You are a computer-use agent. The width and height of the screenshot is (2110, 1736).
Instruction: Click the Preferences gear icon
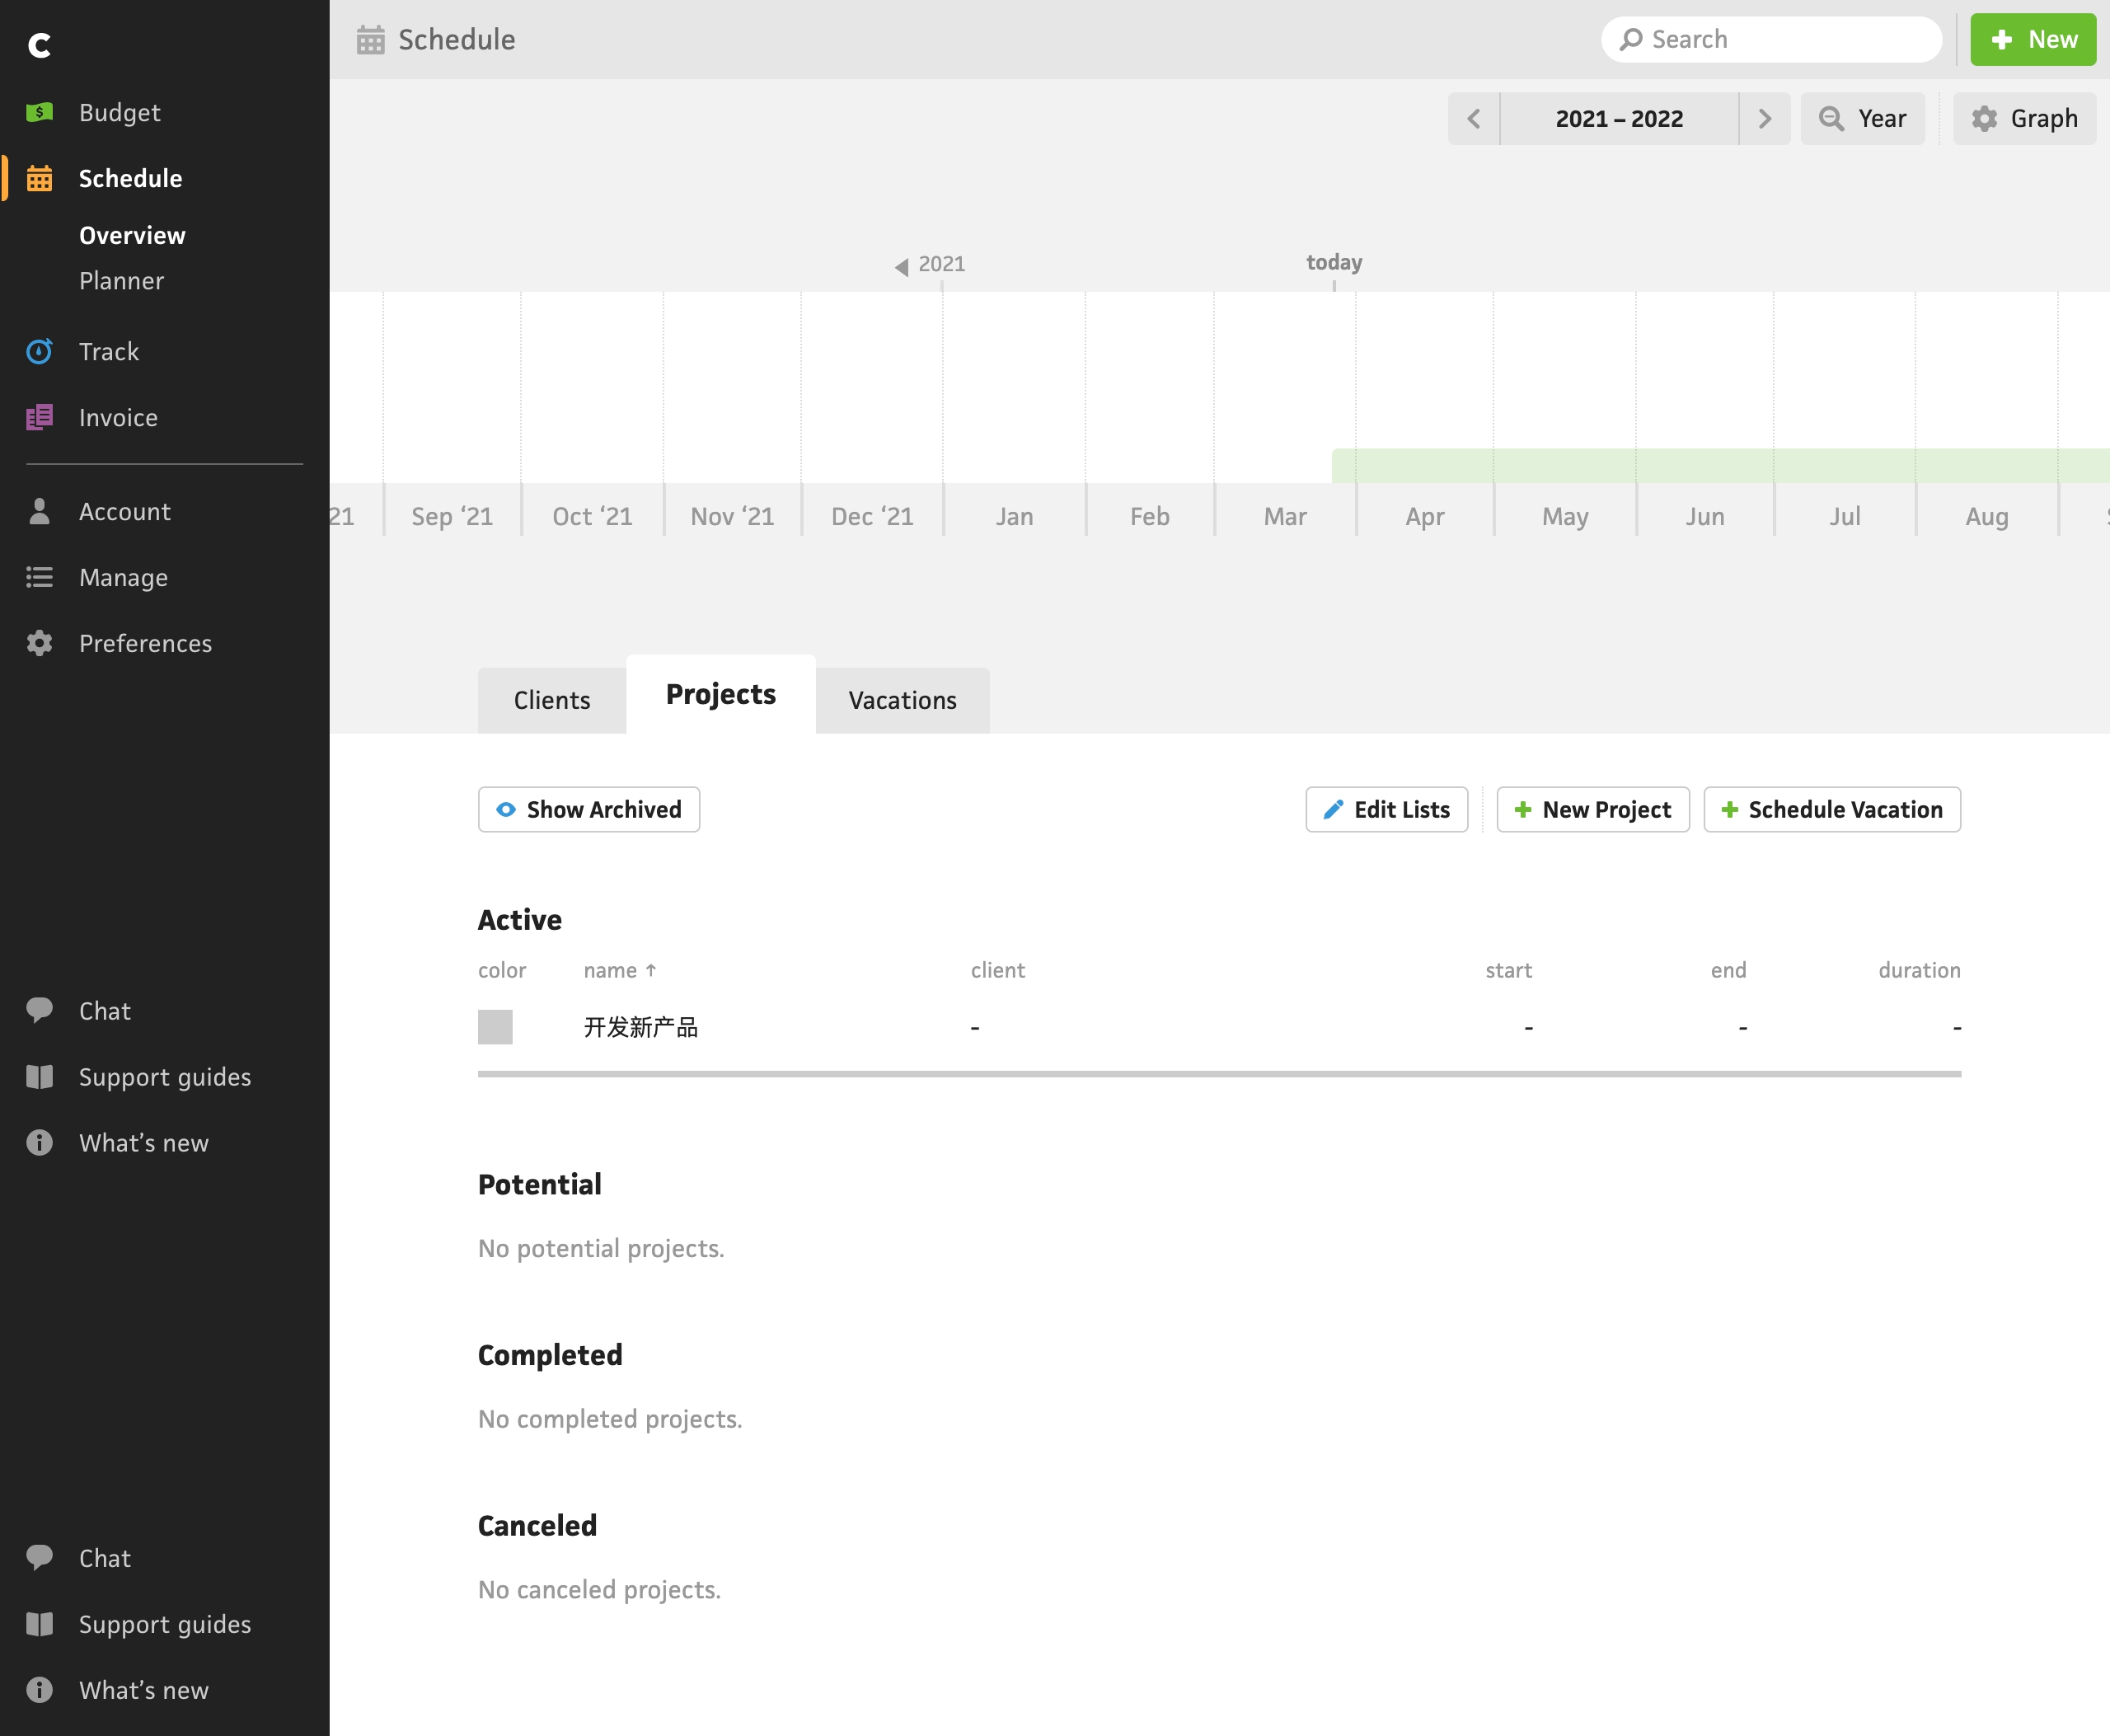coord(39,643)
